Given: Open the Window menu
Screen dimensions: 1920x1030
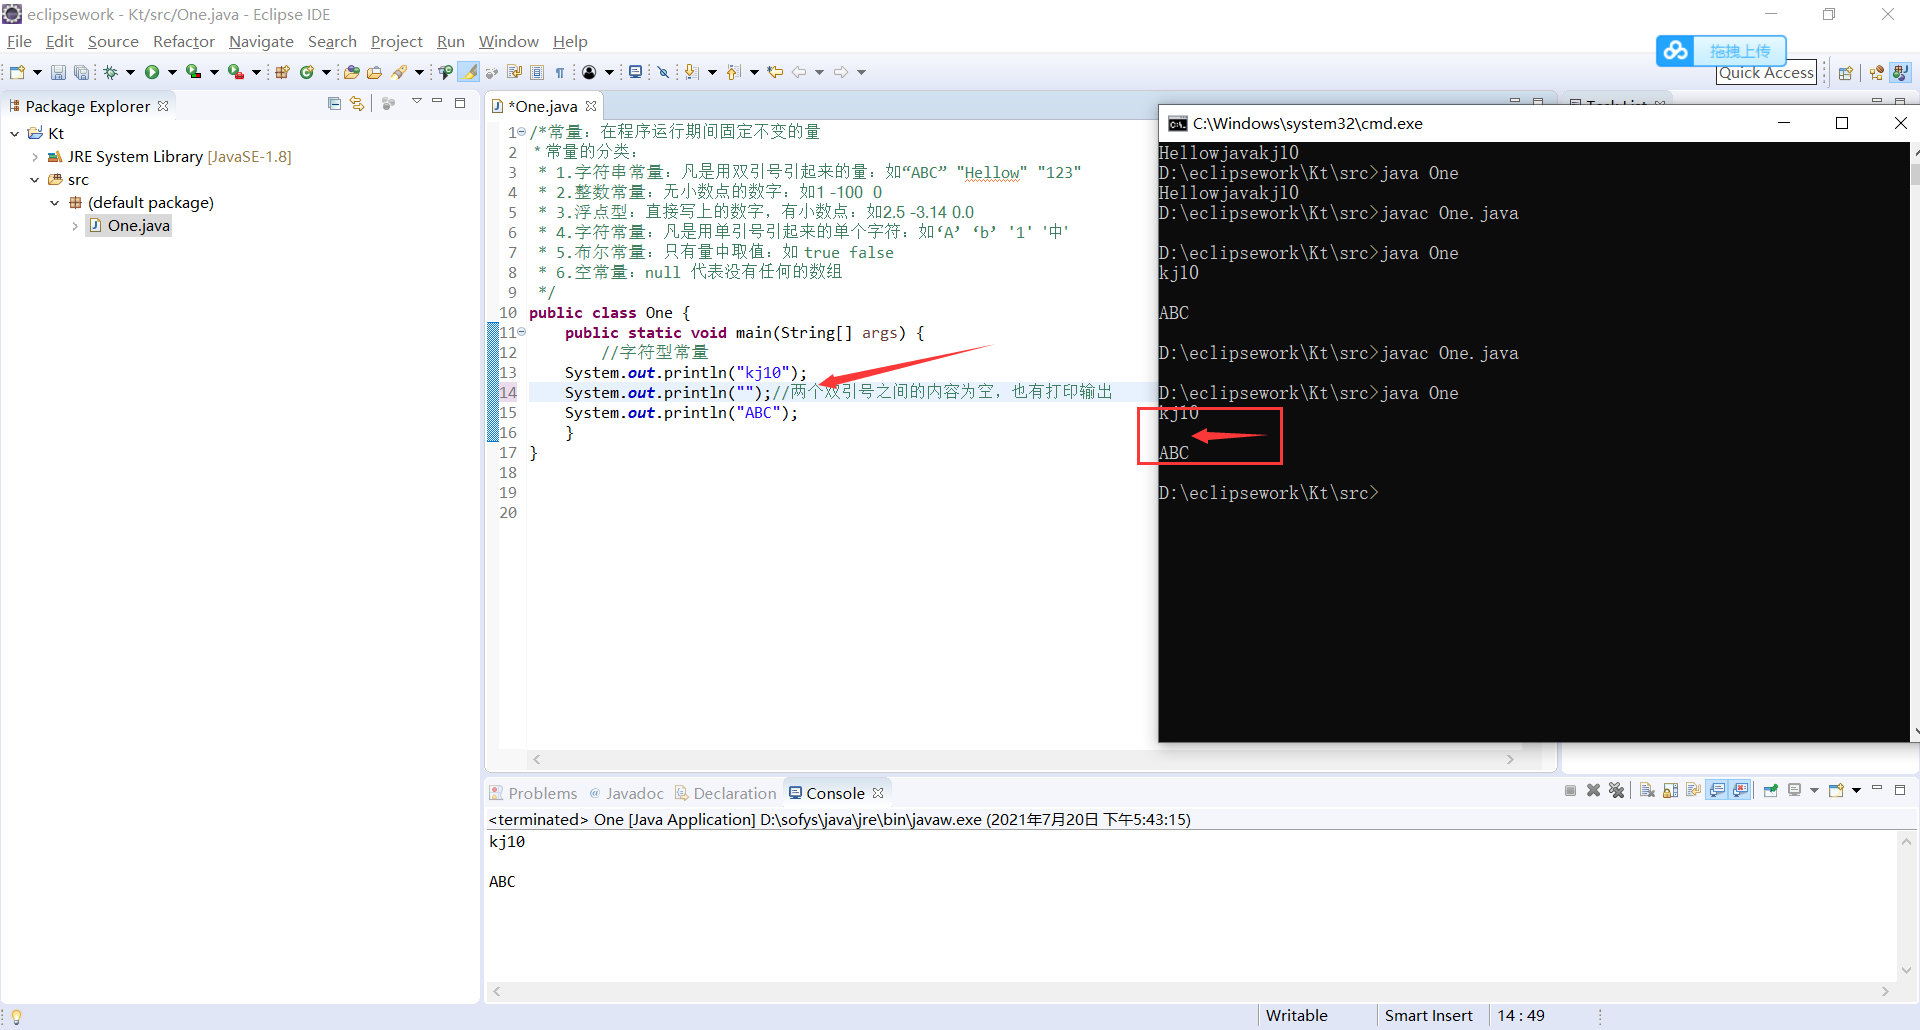Looking at the screenshot, I should pyautogui.click(x=508, y=41).
